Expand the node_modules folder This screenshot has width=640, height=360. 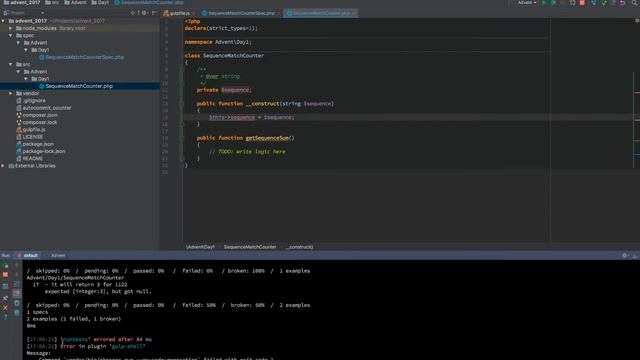tap(11, 28)
